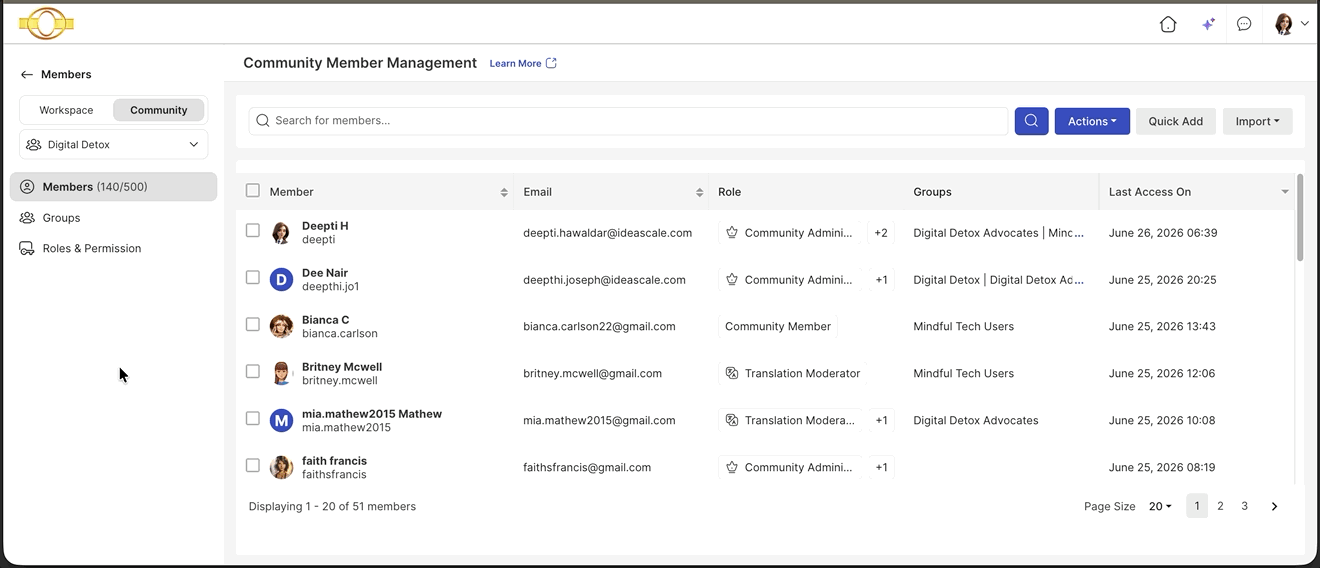Click email deepti.hawaldar@ideascale.com
The height and width of the screenshot is (568, 1320).
[608, 233]
